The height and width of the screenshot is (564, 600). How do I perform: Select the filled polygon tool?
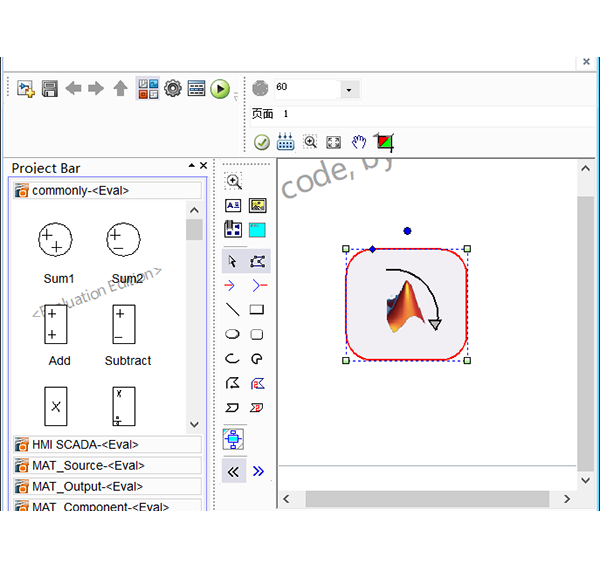[x=258, y=383]
